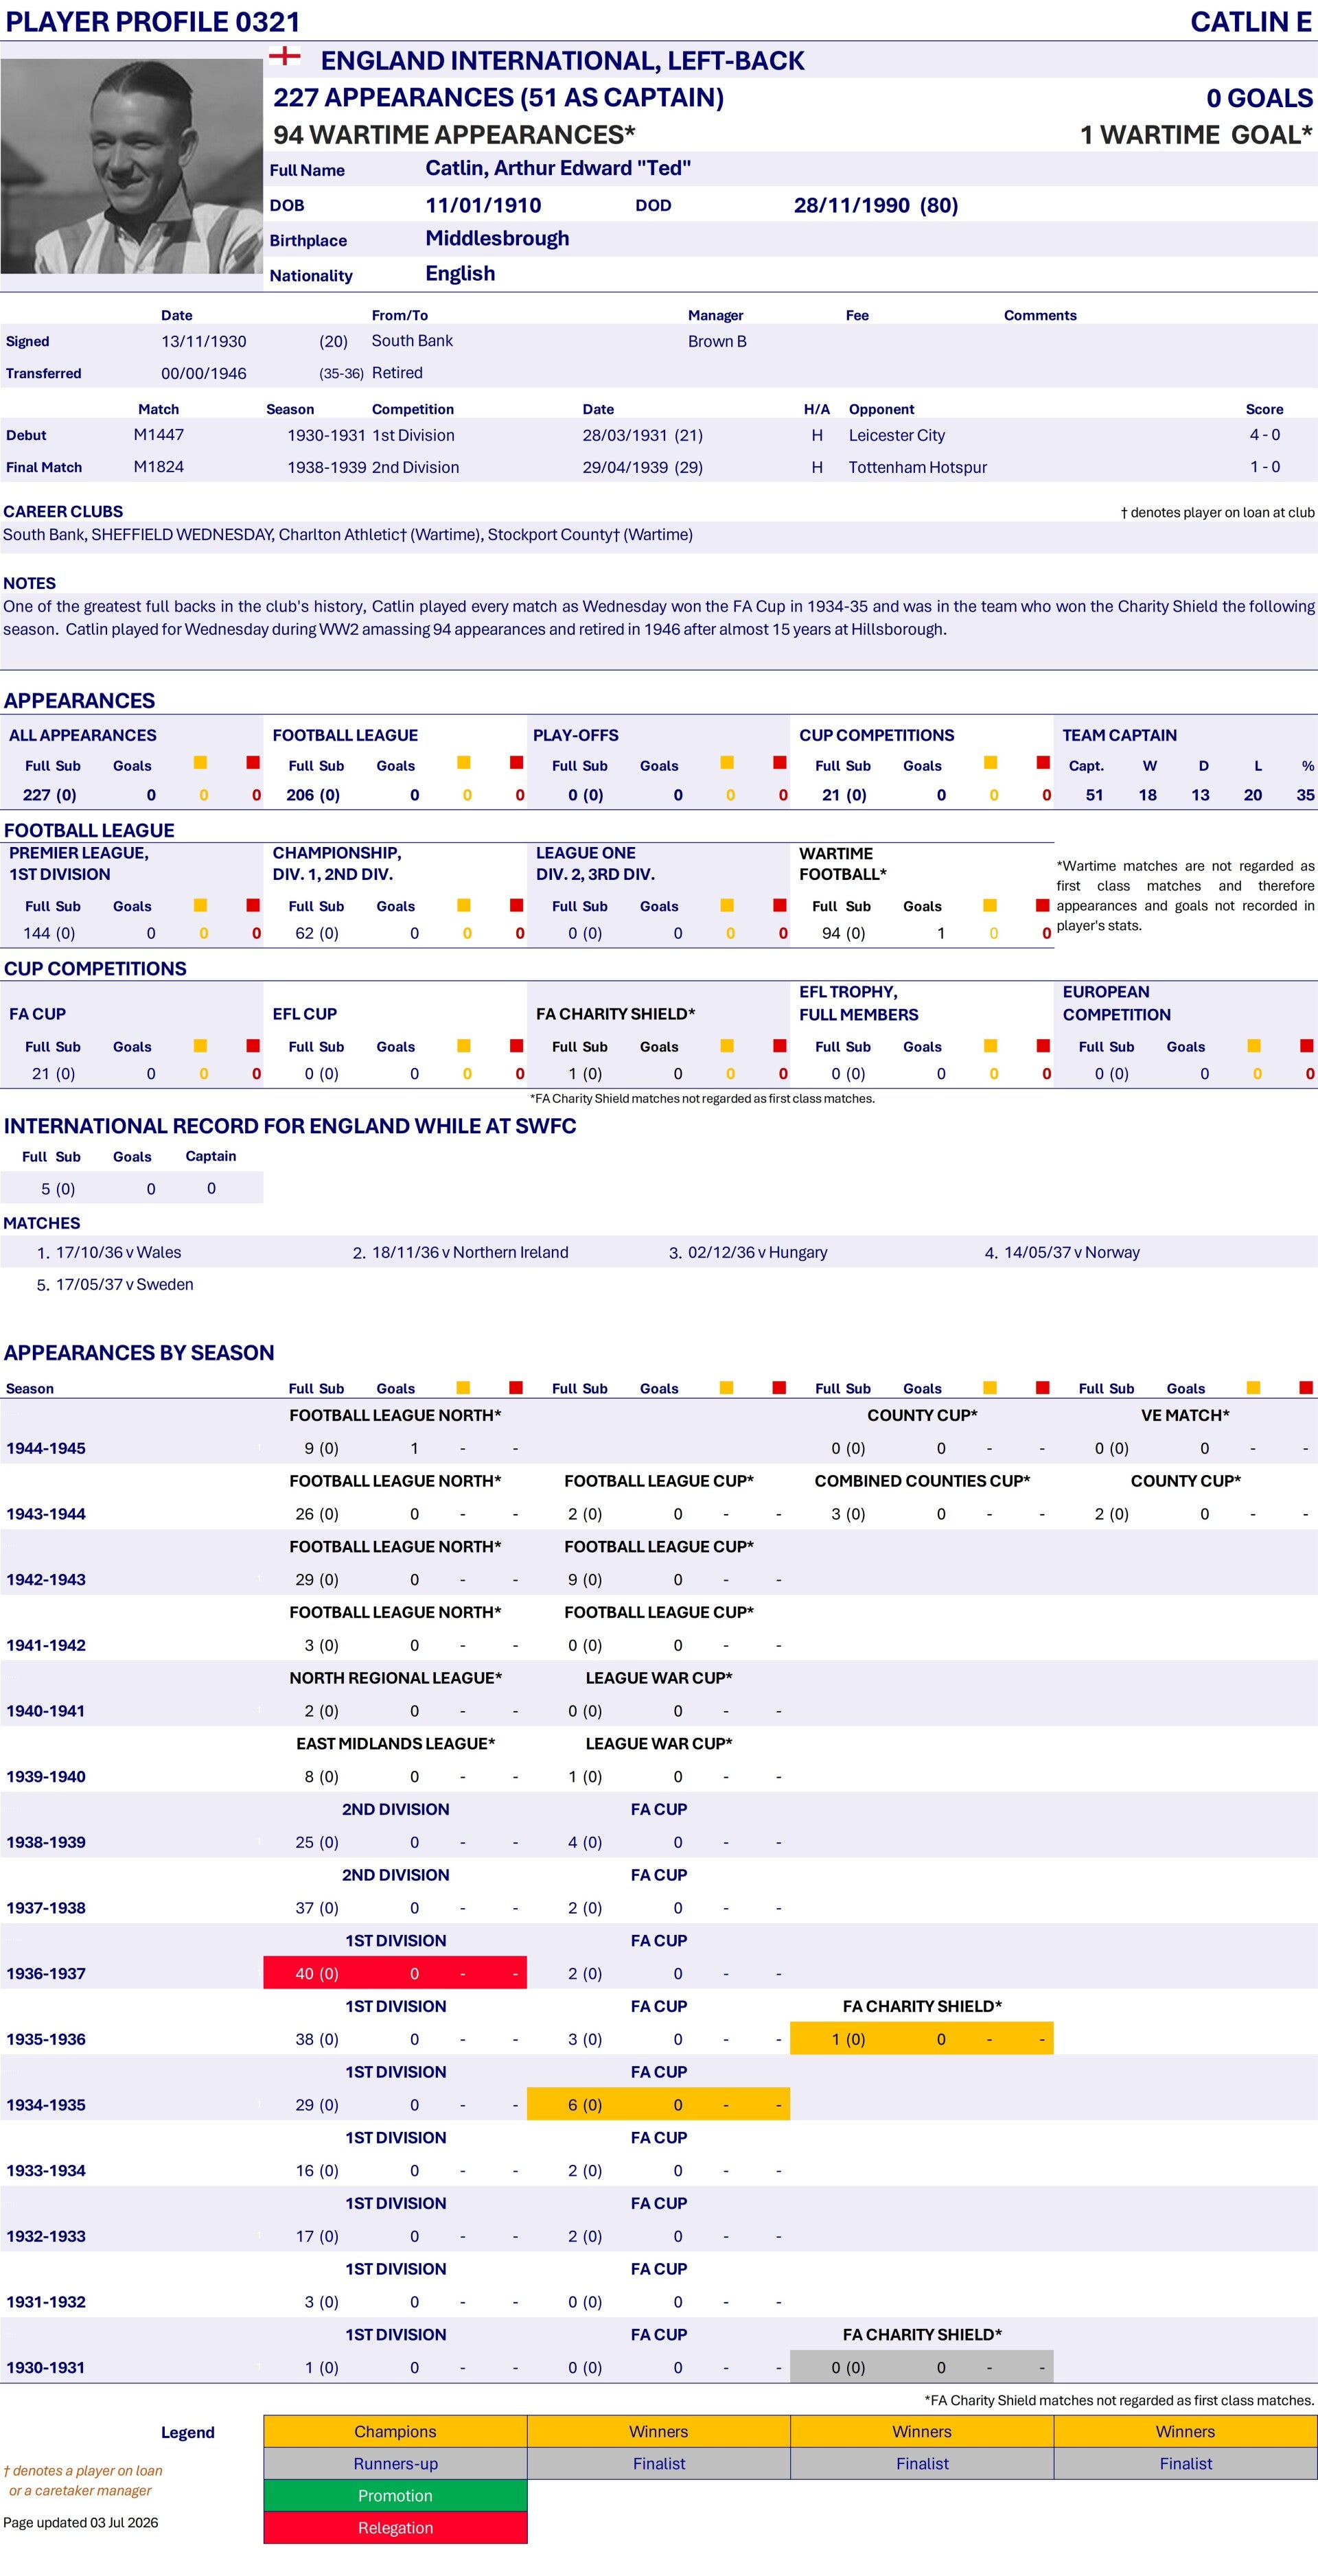
Task: Select the green Promotion legend swatch
Action: coord(395,2495)
